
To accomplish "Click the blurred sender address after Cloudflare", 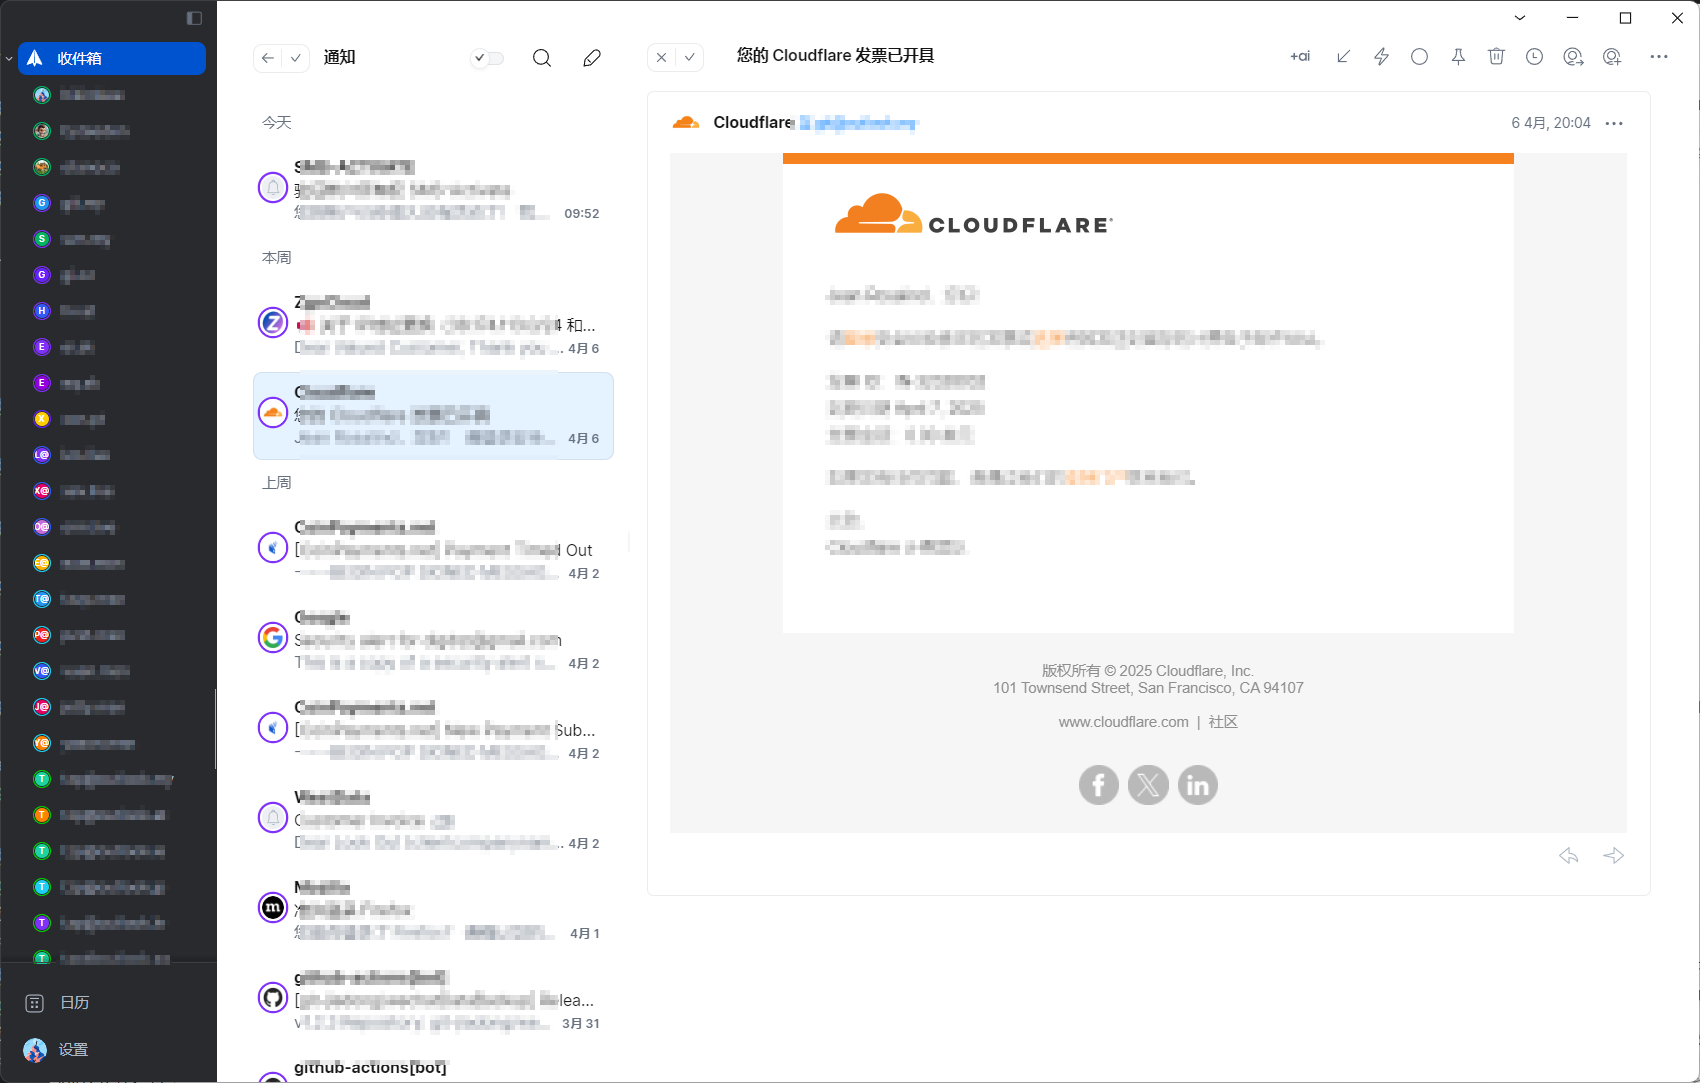I will [858, 123].
